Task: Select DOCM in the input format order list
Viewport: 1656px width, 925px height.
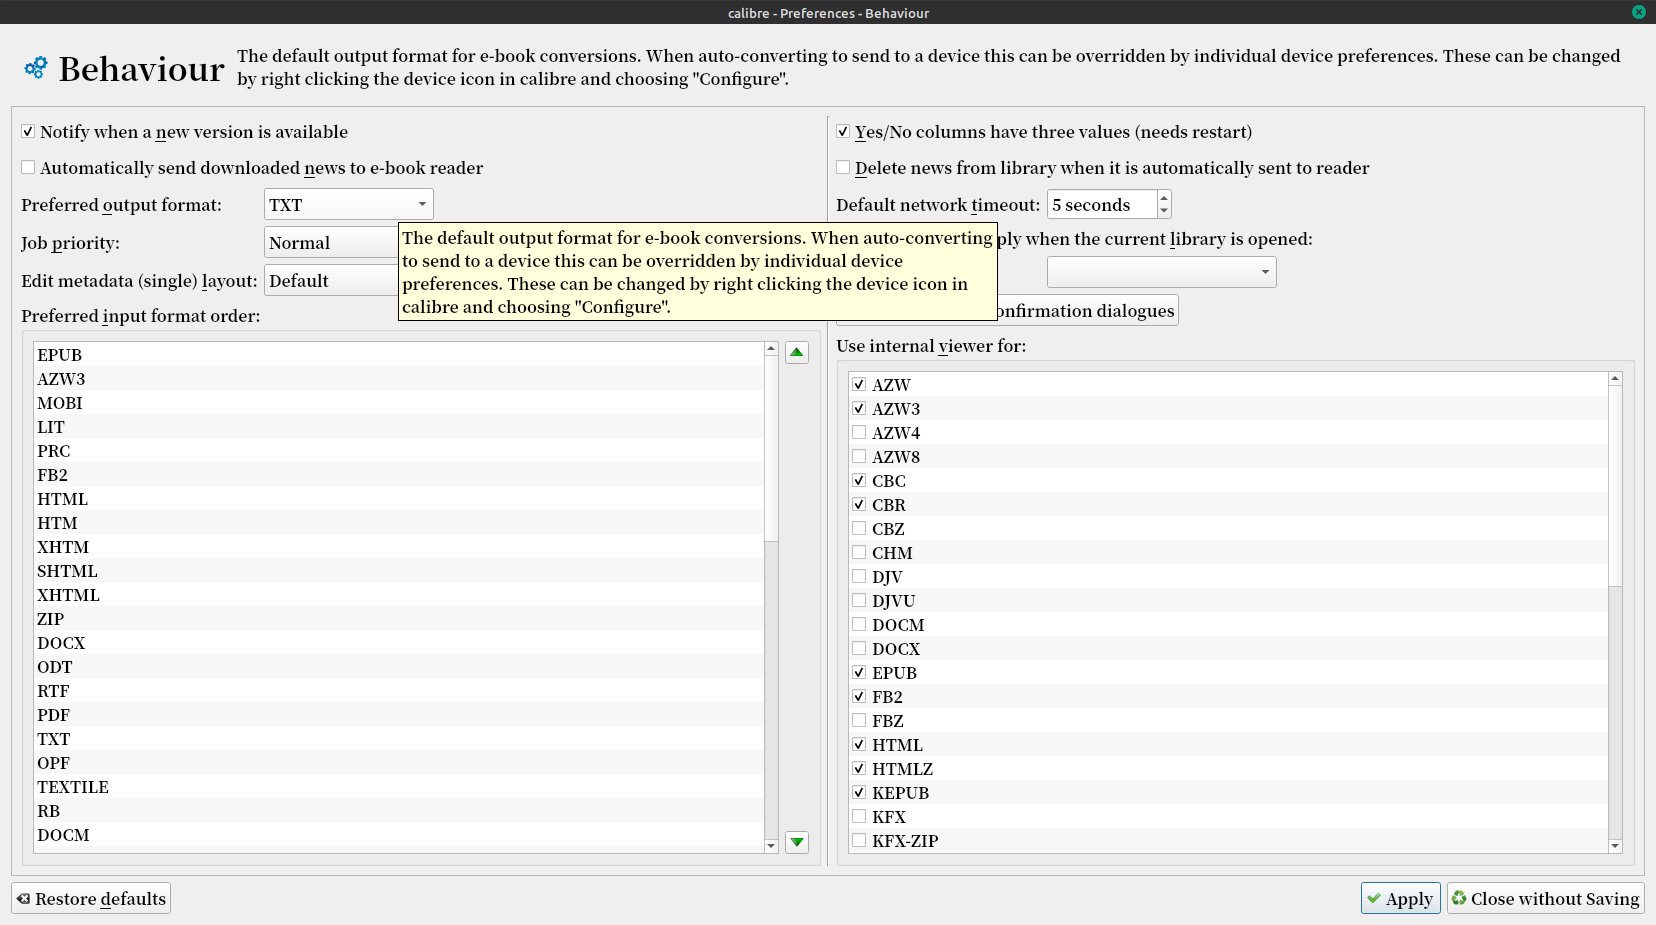Action: click(399, 835)
